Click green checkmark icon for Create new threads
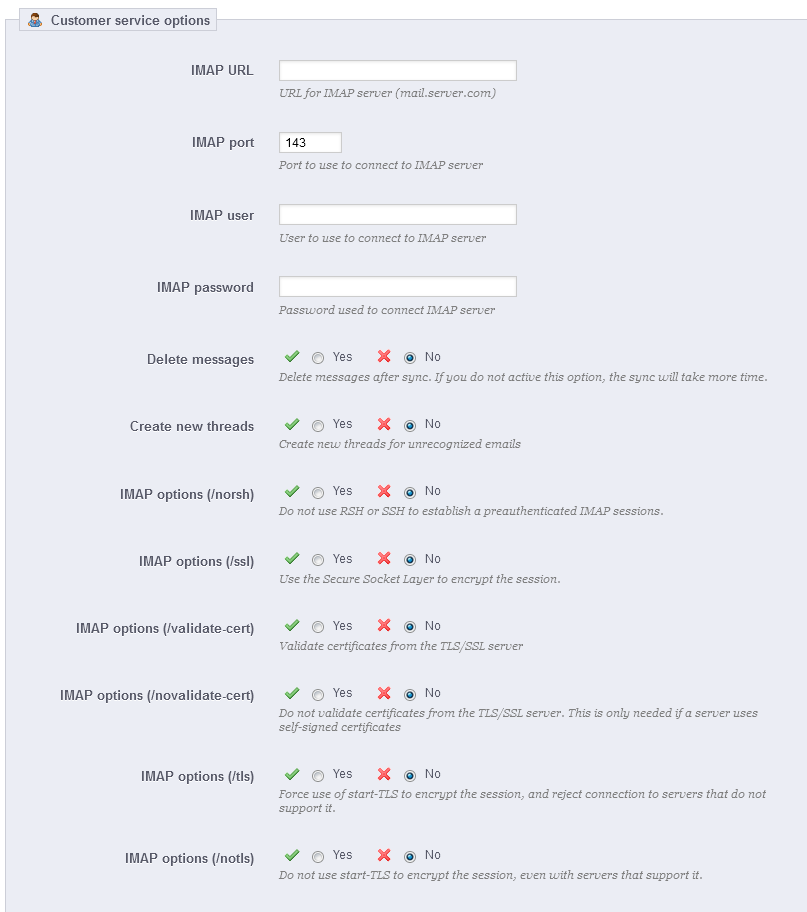Screen dimensions: 807x912 pyautogui.click(x=292, y=423)
